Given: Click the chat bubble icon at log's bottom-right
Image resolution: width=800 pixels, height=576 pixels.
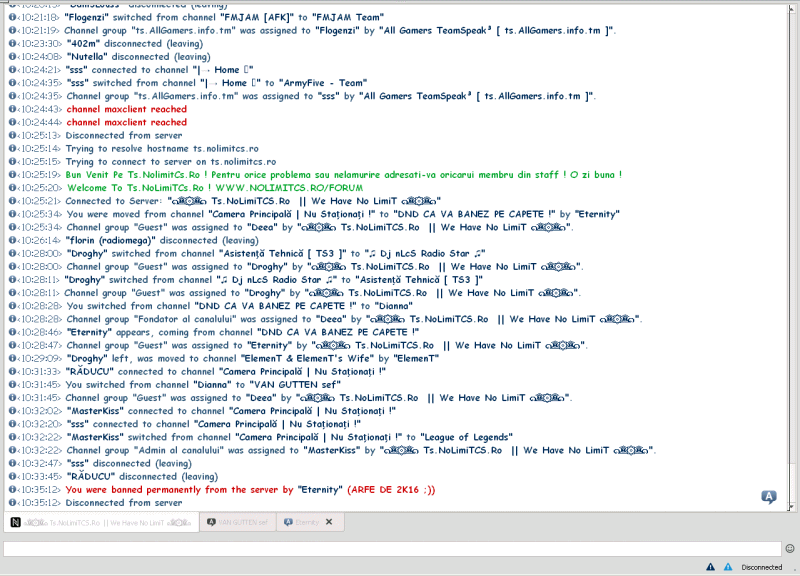Looking at the screenshot, I should pos(768,497).
